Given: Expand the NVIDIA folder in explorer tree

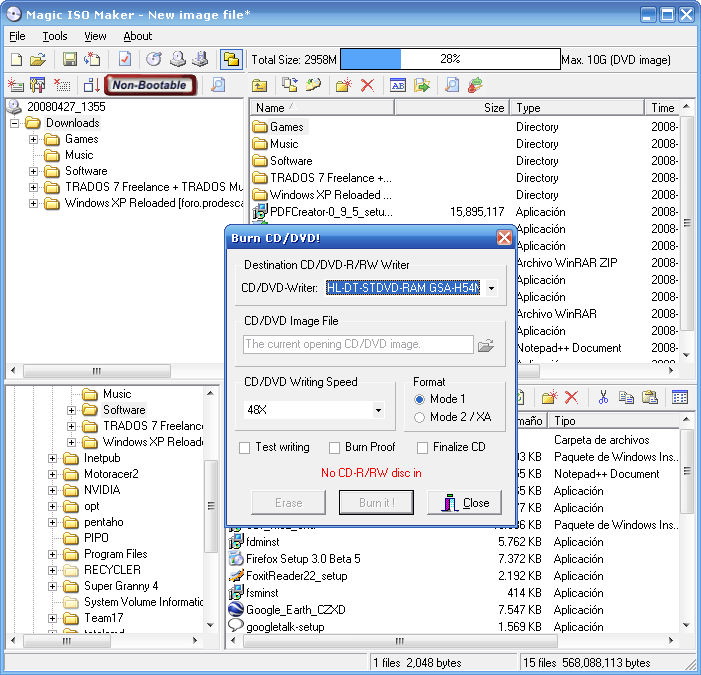Looking at the screenshot, I should 52,490.
